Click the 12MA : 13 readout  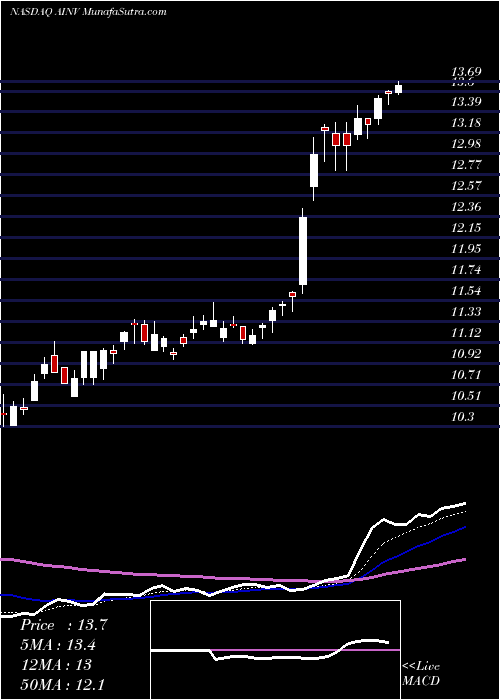tap(56, 664)
